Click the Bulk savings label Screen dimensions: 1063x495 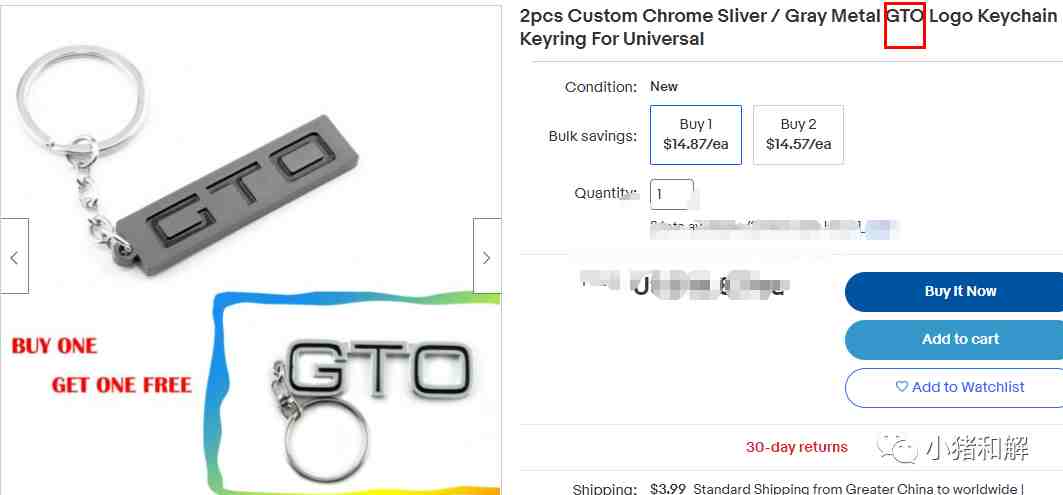(x=592, y=136)
